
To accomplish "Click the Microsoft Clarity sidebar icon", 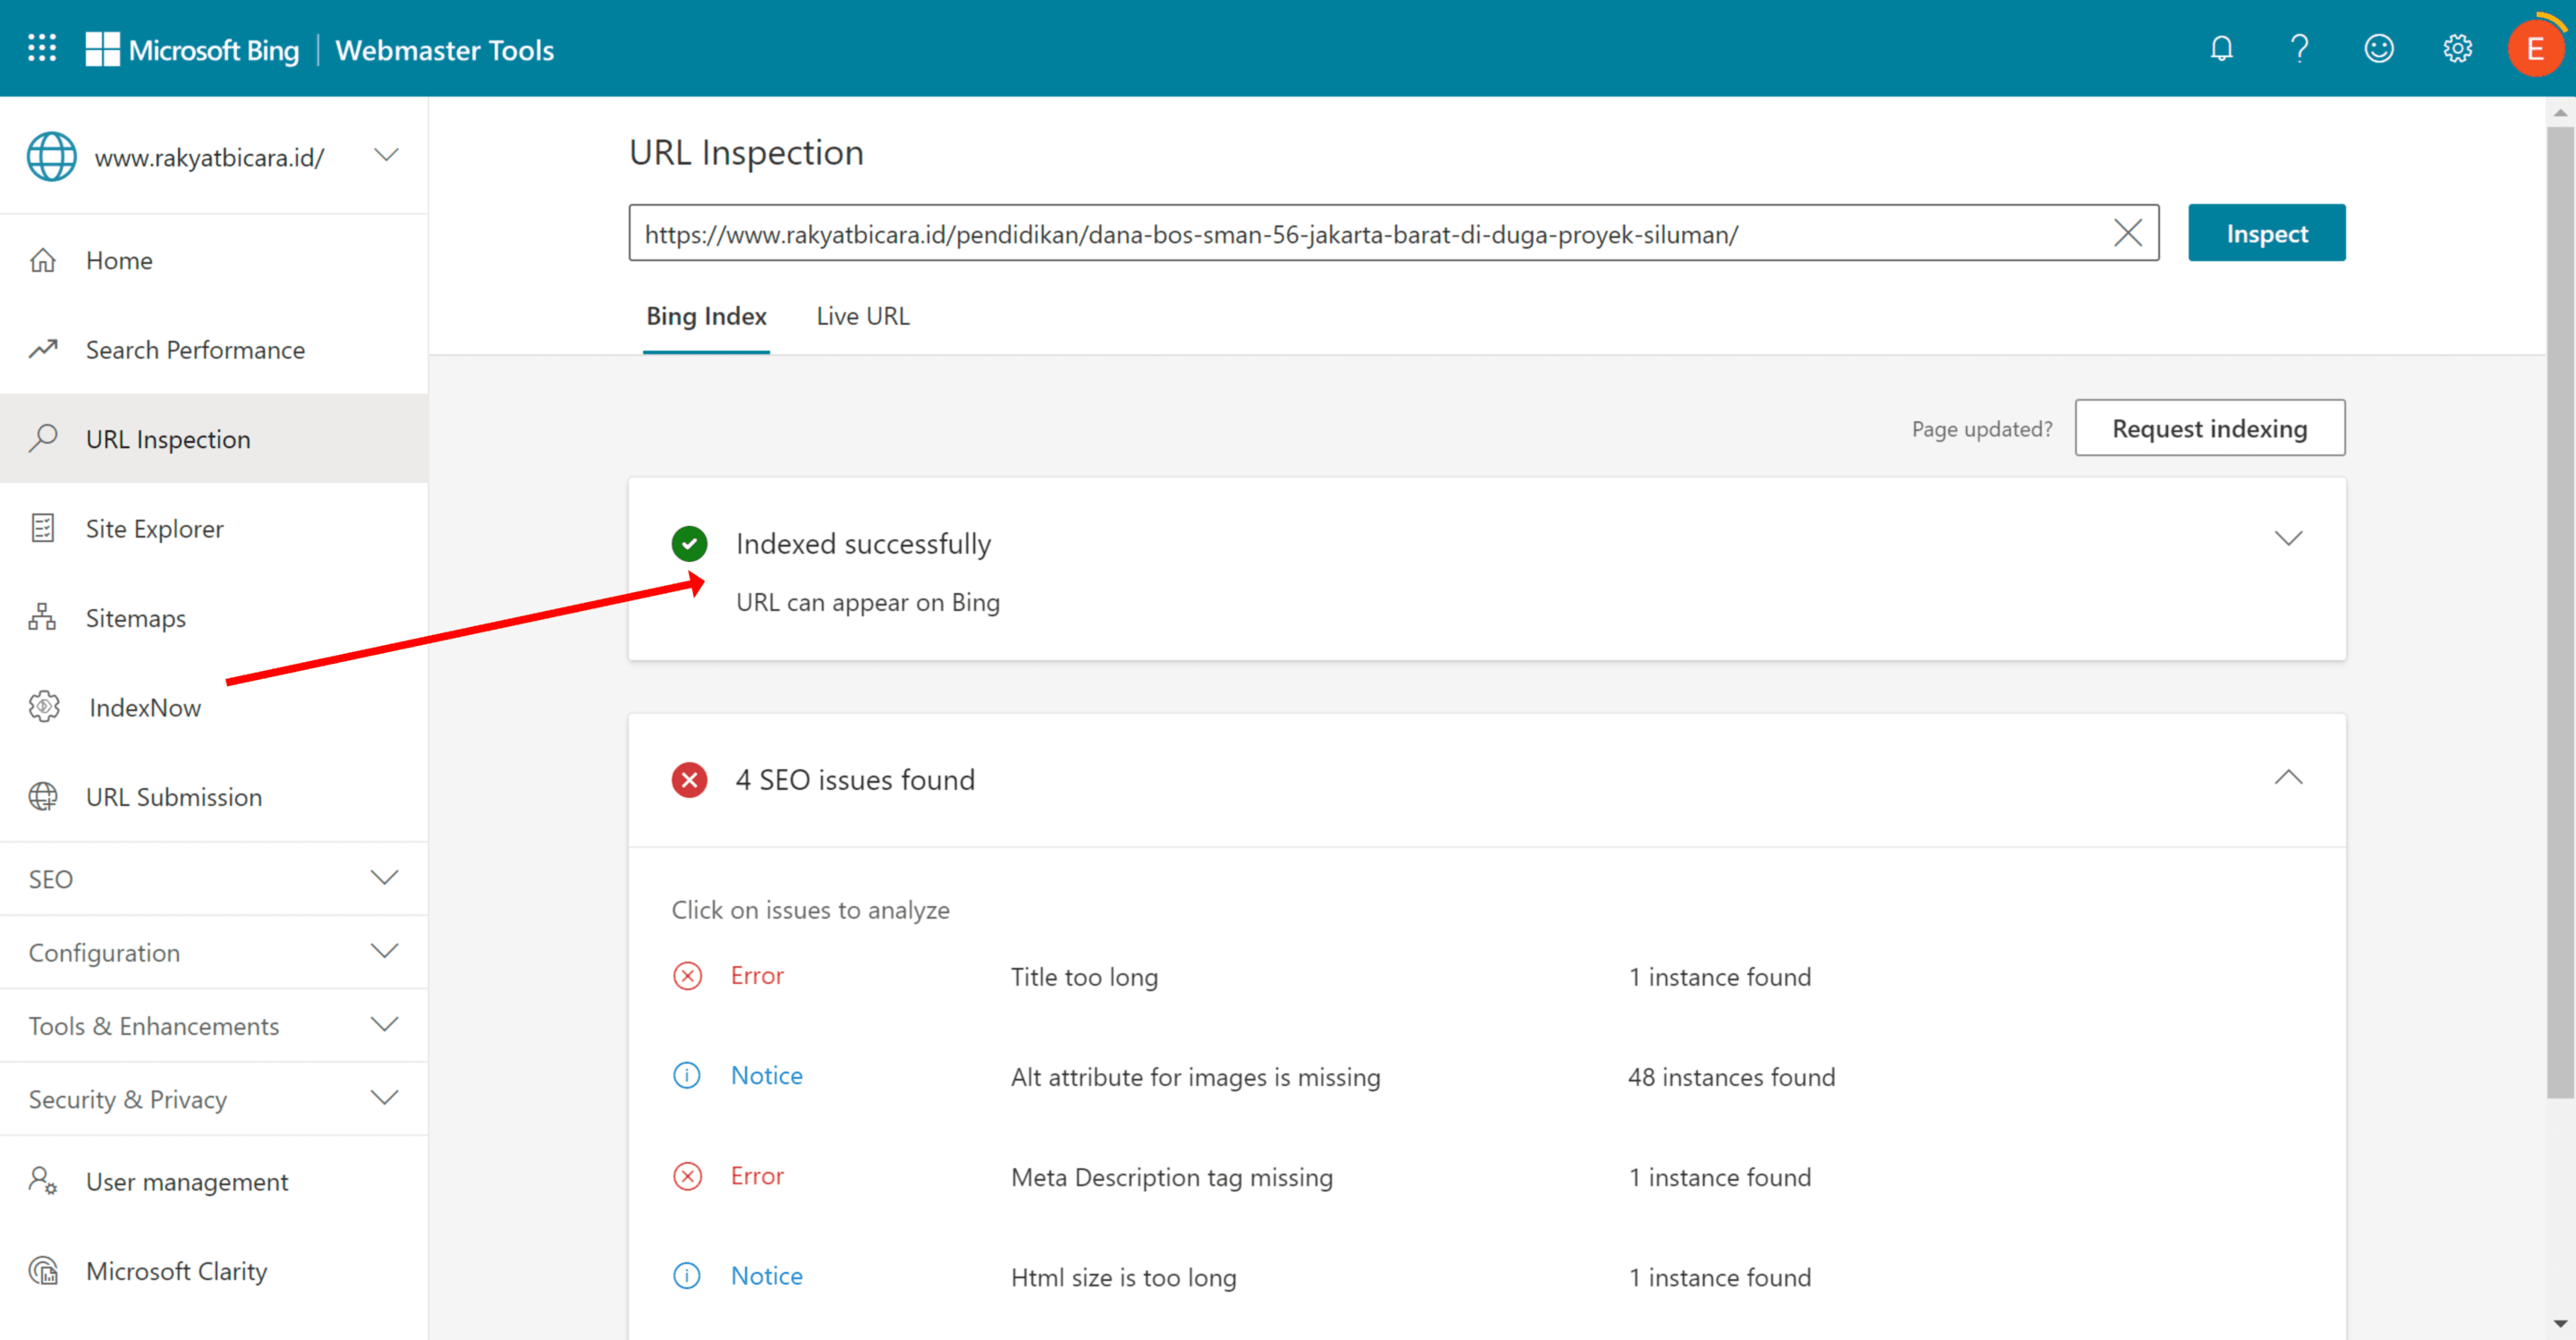I will click(46, 1270).
